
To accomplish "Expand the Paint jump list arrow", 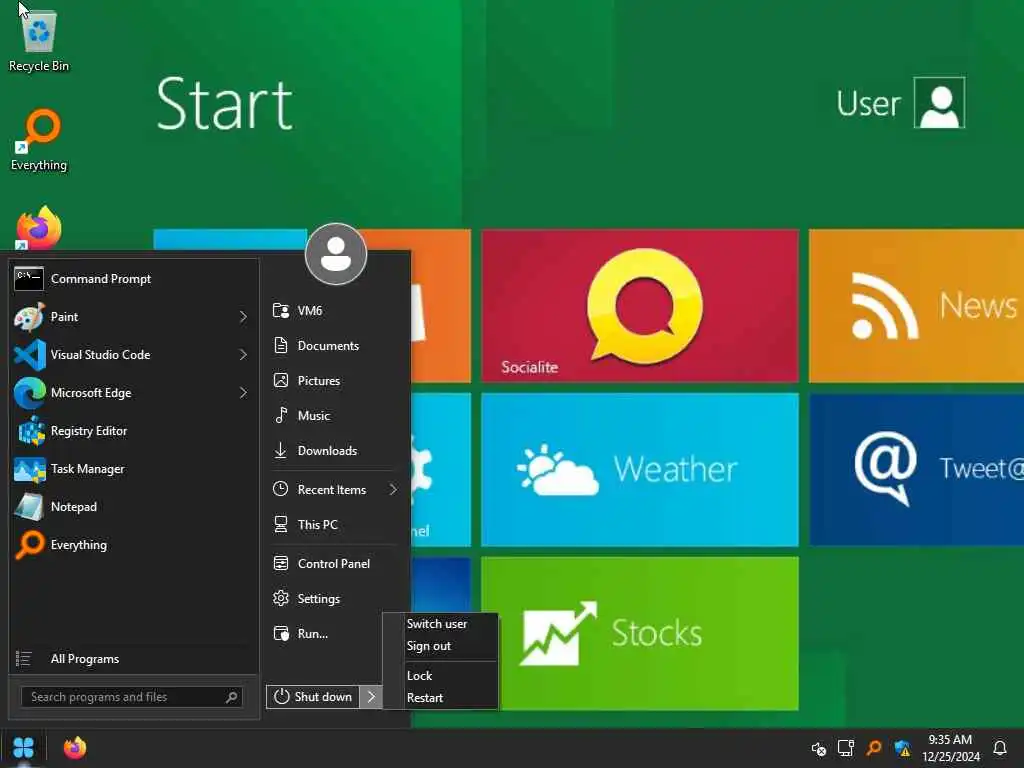I will [x=244, y=317].
